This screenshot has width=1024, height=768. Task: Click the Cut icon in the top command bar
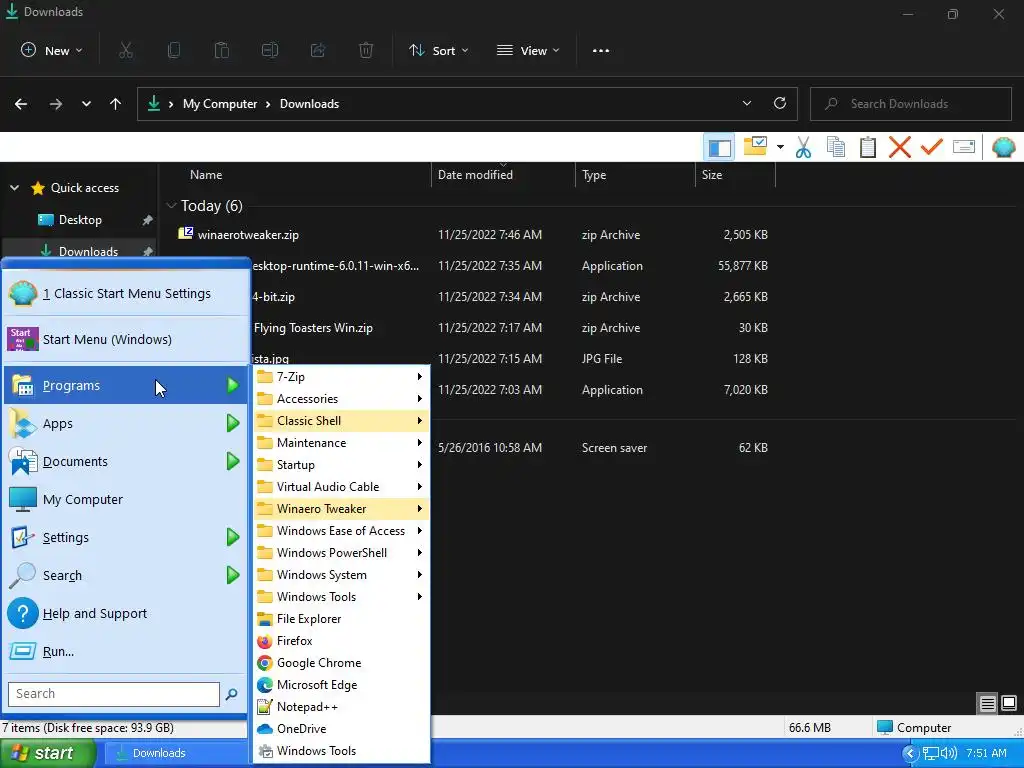[x=126, y=50]
